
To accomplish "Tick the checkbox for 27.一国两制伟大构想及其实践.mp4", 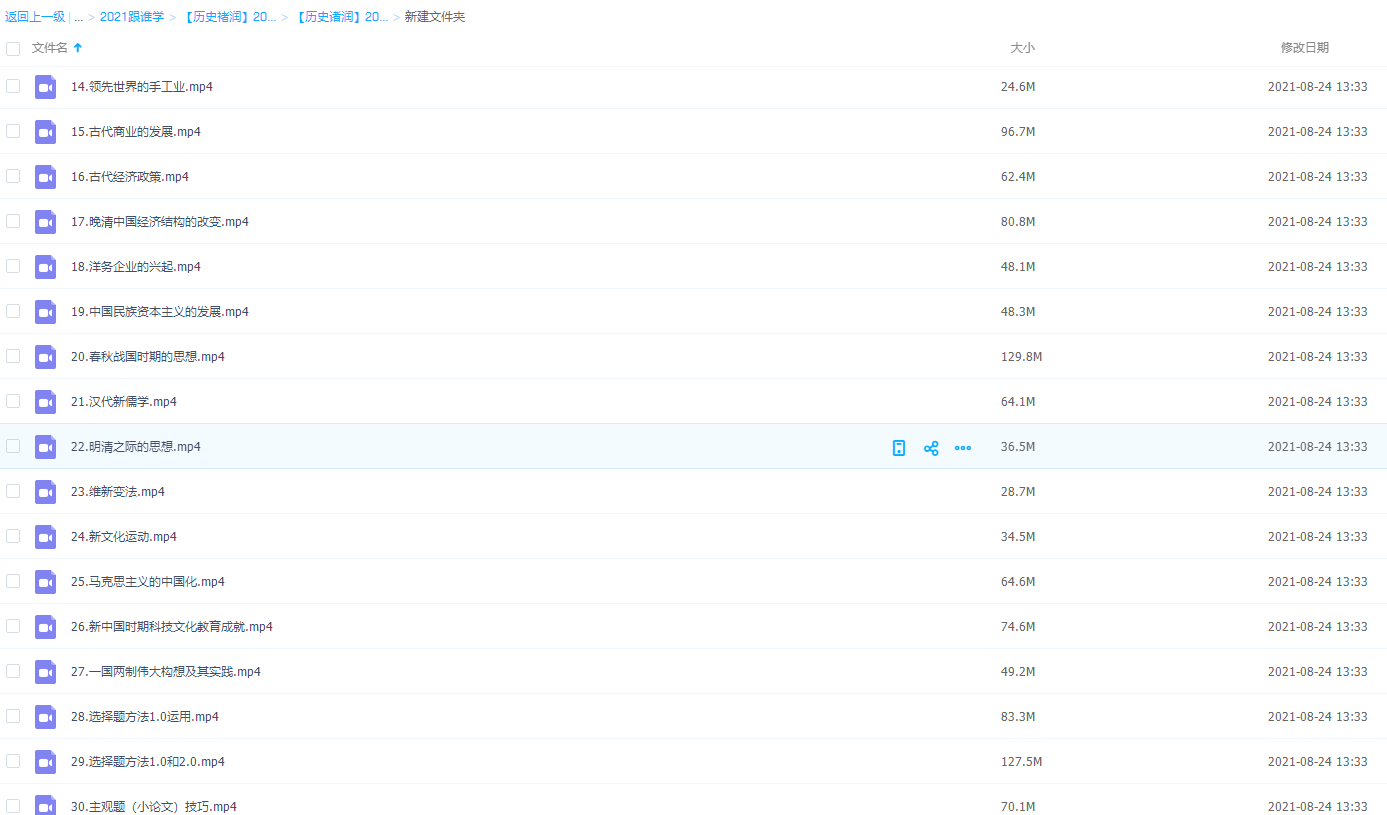I will tap(13, 671).
